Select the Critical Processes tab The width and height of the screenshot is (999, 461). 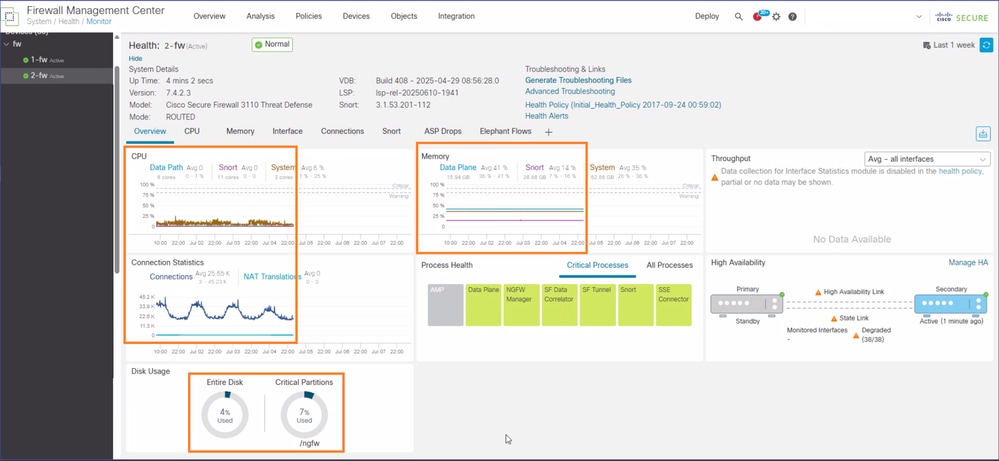click(x=598, y=265)
